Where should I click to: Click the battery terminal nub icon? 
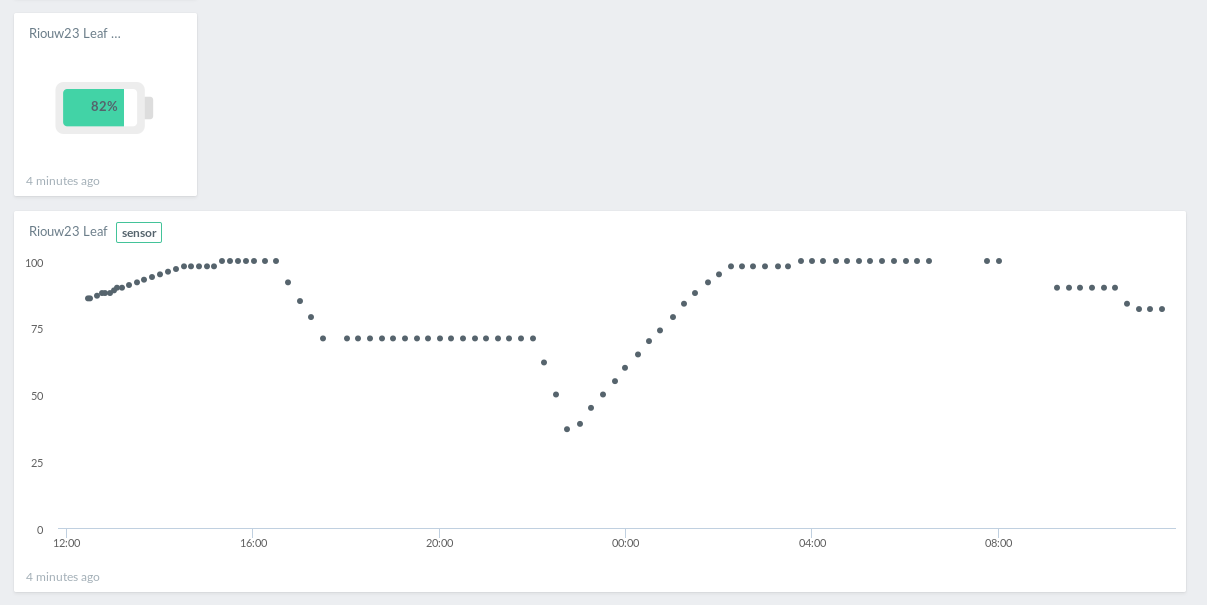click(x=149, y=108)
